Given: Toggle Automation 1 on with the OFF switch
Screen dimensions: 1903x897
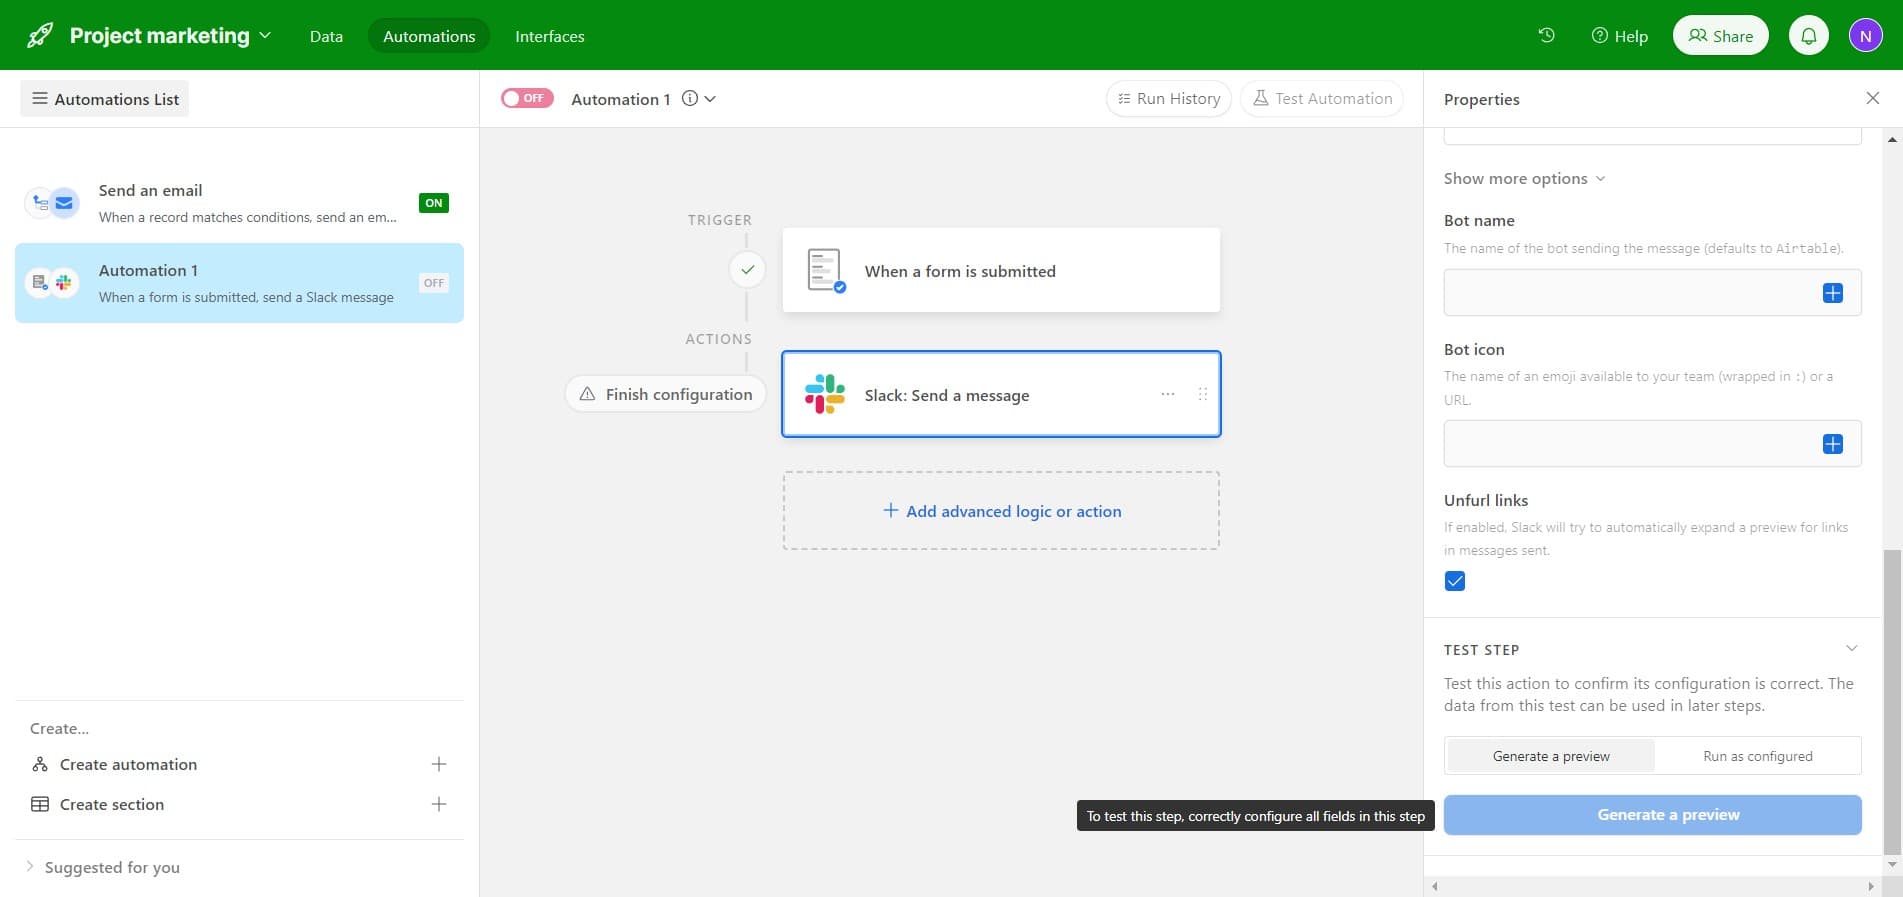Looking at the screenshot, I should coord(527,98).
